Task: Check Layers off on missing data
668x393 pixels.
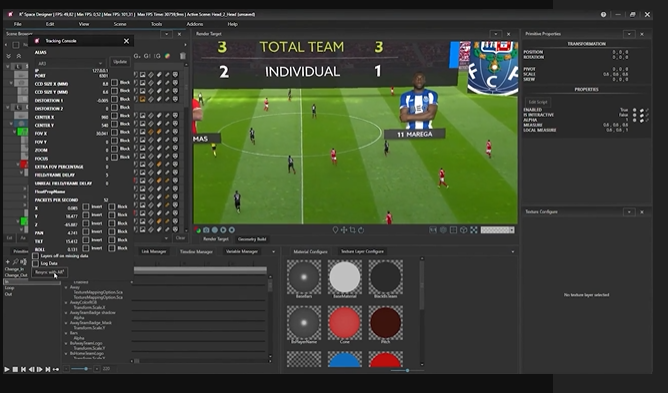Action: point(35,256)
